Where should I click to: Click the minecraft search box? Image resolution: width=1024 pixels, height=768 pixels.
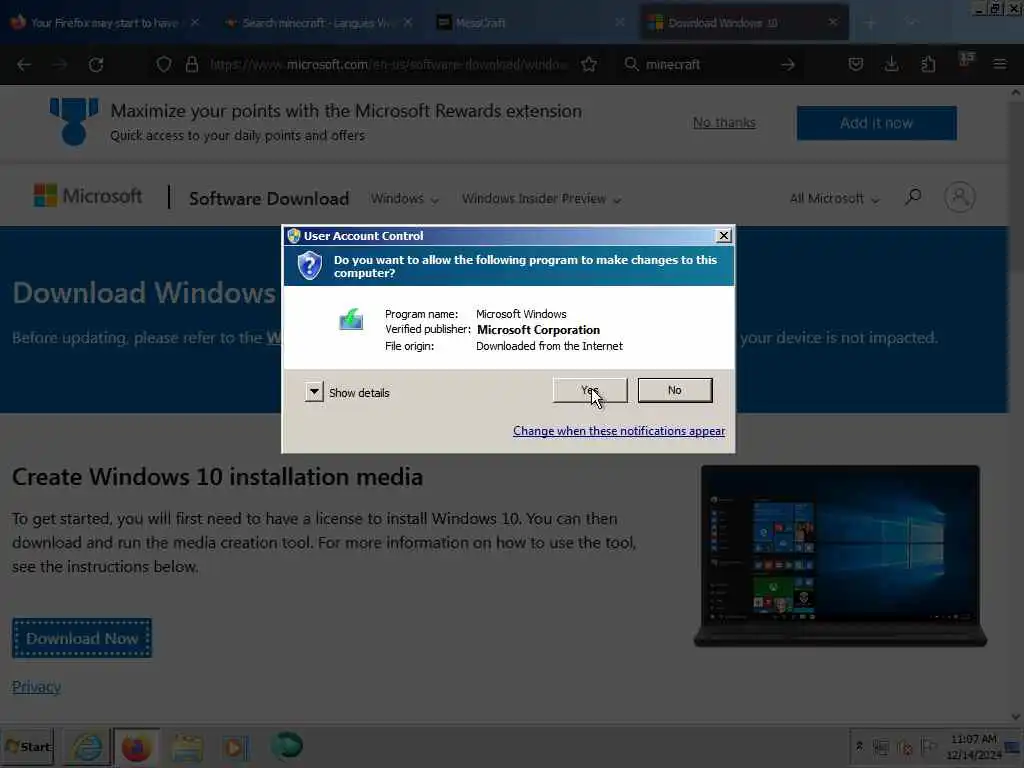coord(705,65)
